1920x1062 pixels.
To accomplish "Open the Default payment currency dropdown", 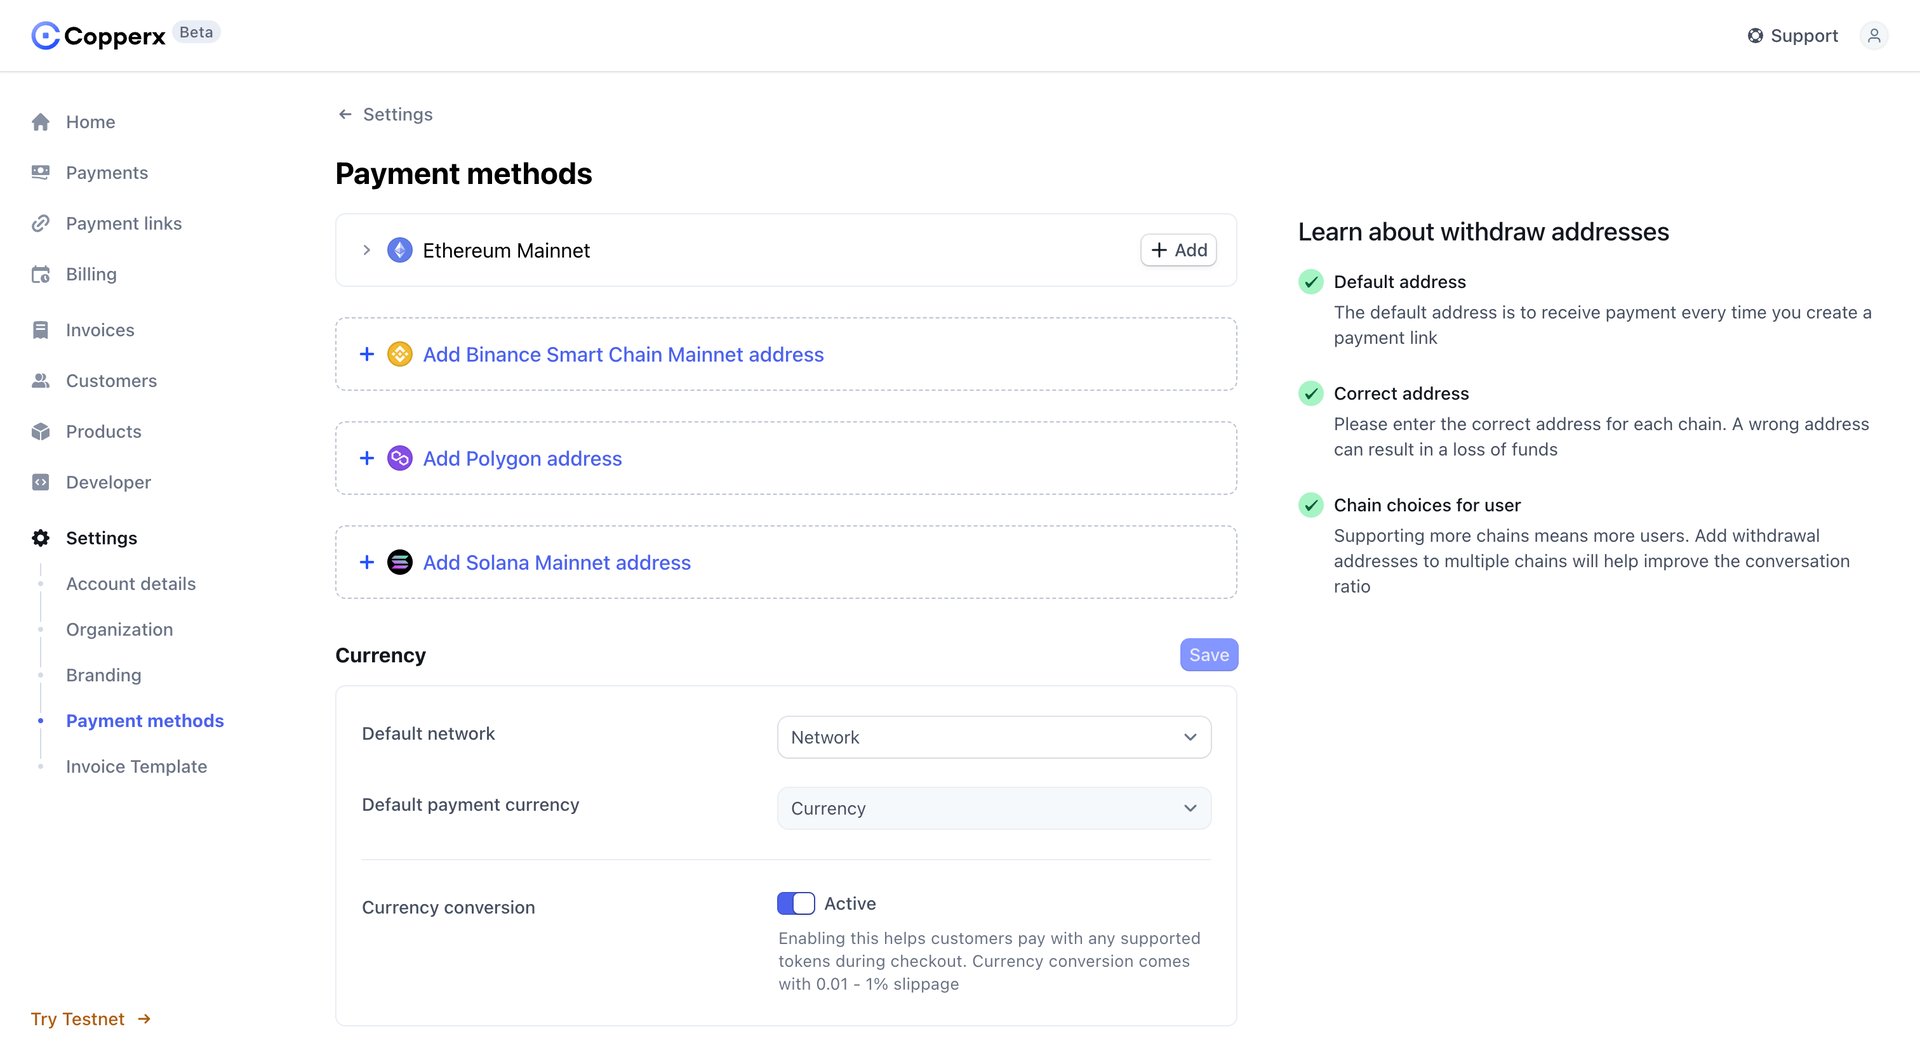I will (993, 808).
